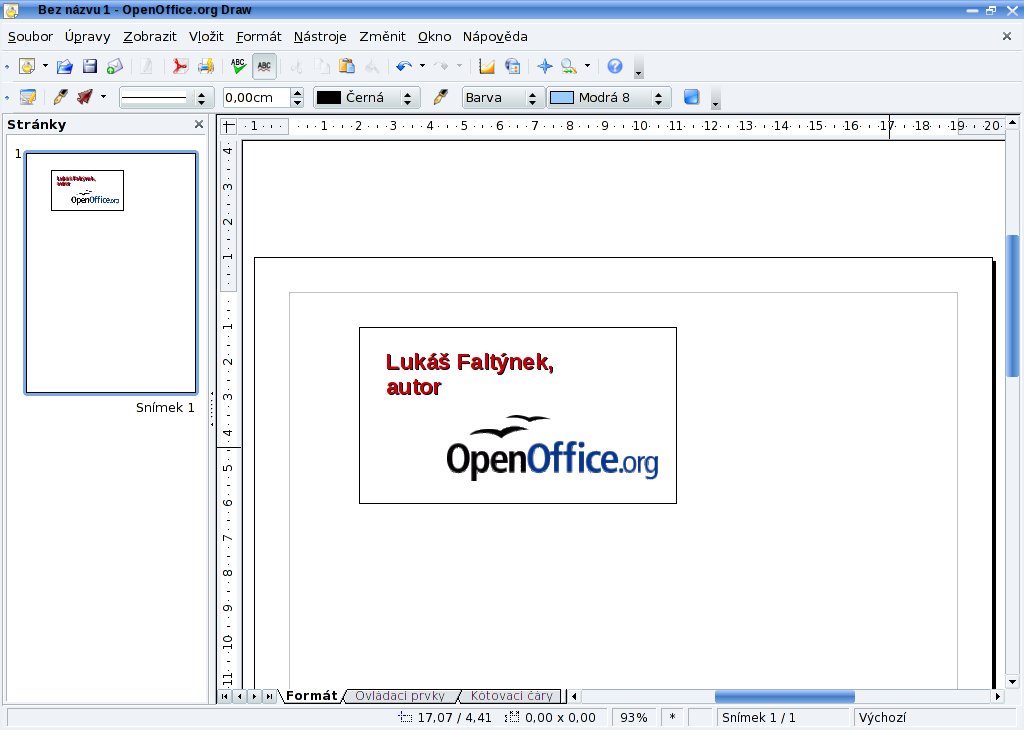1024x730 pixels.
Task: Open the Černá line color dropdown
Action: click(x=366, y=98)
